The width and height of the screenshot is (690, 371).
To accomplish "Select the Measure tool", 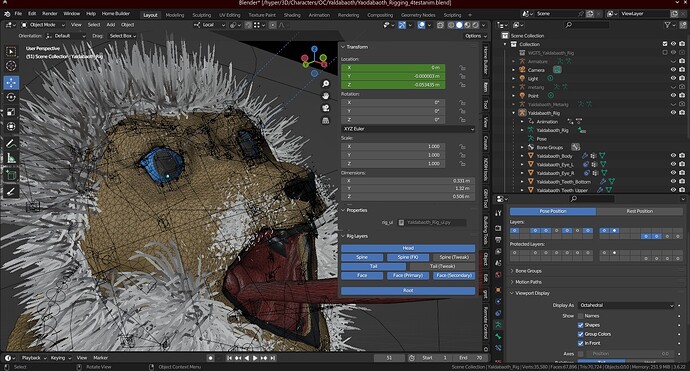I will tap(11, 158).
